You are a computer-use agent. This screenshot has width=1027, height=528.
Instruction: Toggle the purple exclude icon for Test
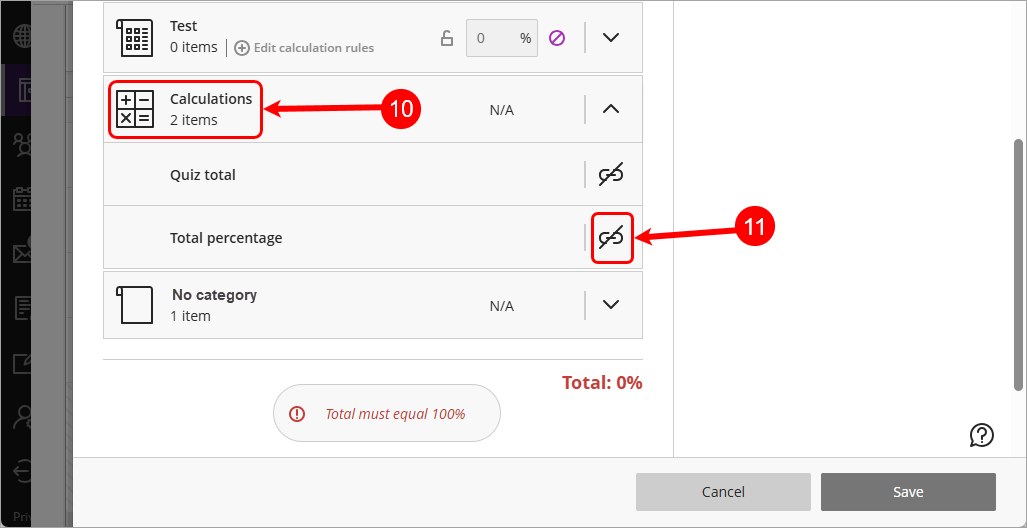pyautogui.click(x=557, y=38)
